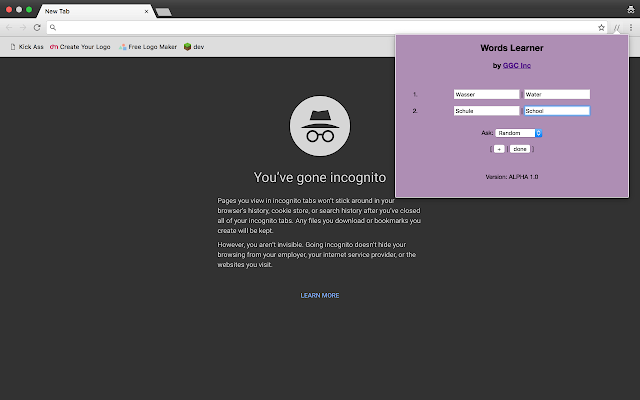Image resolution: width=640 pixels, height=400 pixels.
Task: Add a new word row with plus button
Action: (x=499, y=149)
